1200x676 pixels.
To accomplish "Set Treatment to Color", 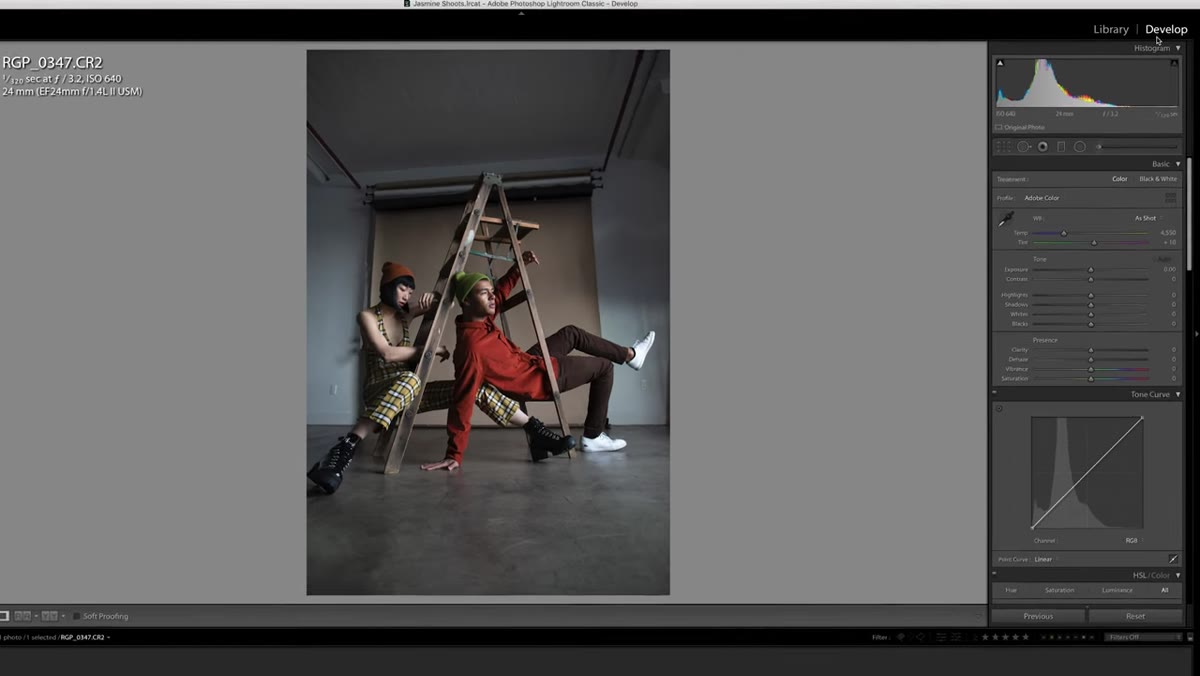I will [1120, 179].
